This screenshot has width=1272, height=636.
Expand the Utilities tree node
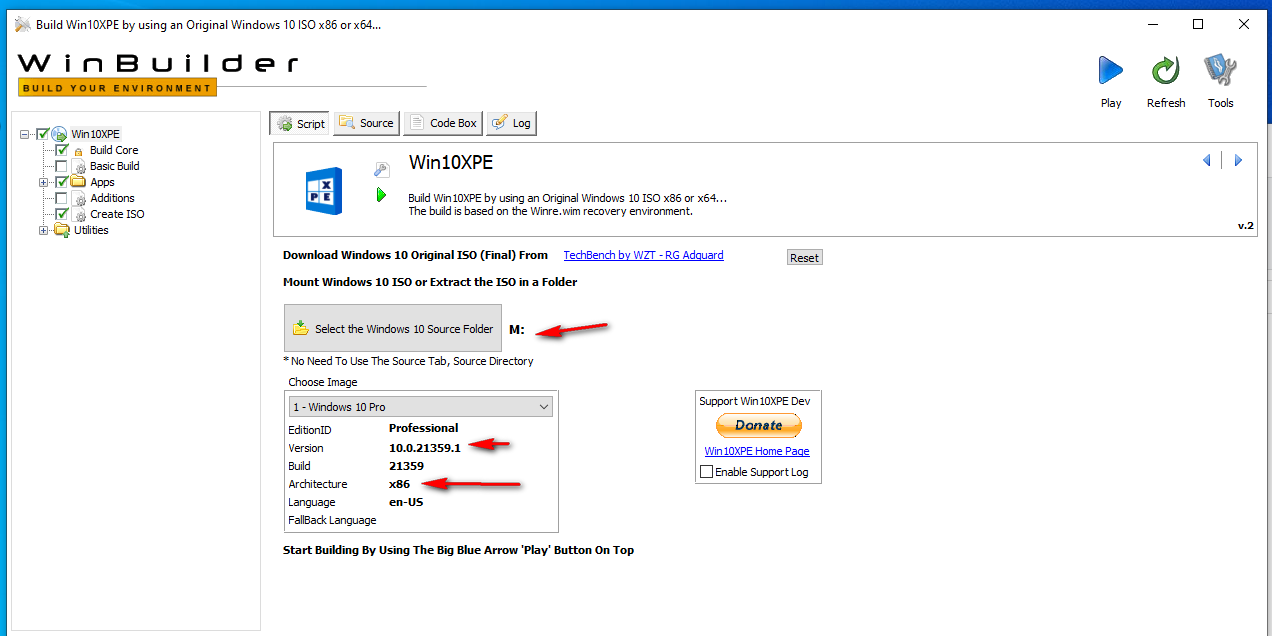coord(43,230)
